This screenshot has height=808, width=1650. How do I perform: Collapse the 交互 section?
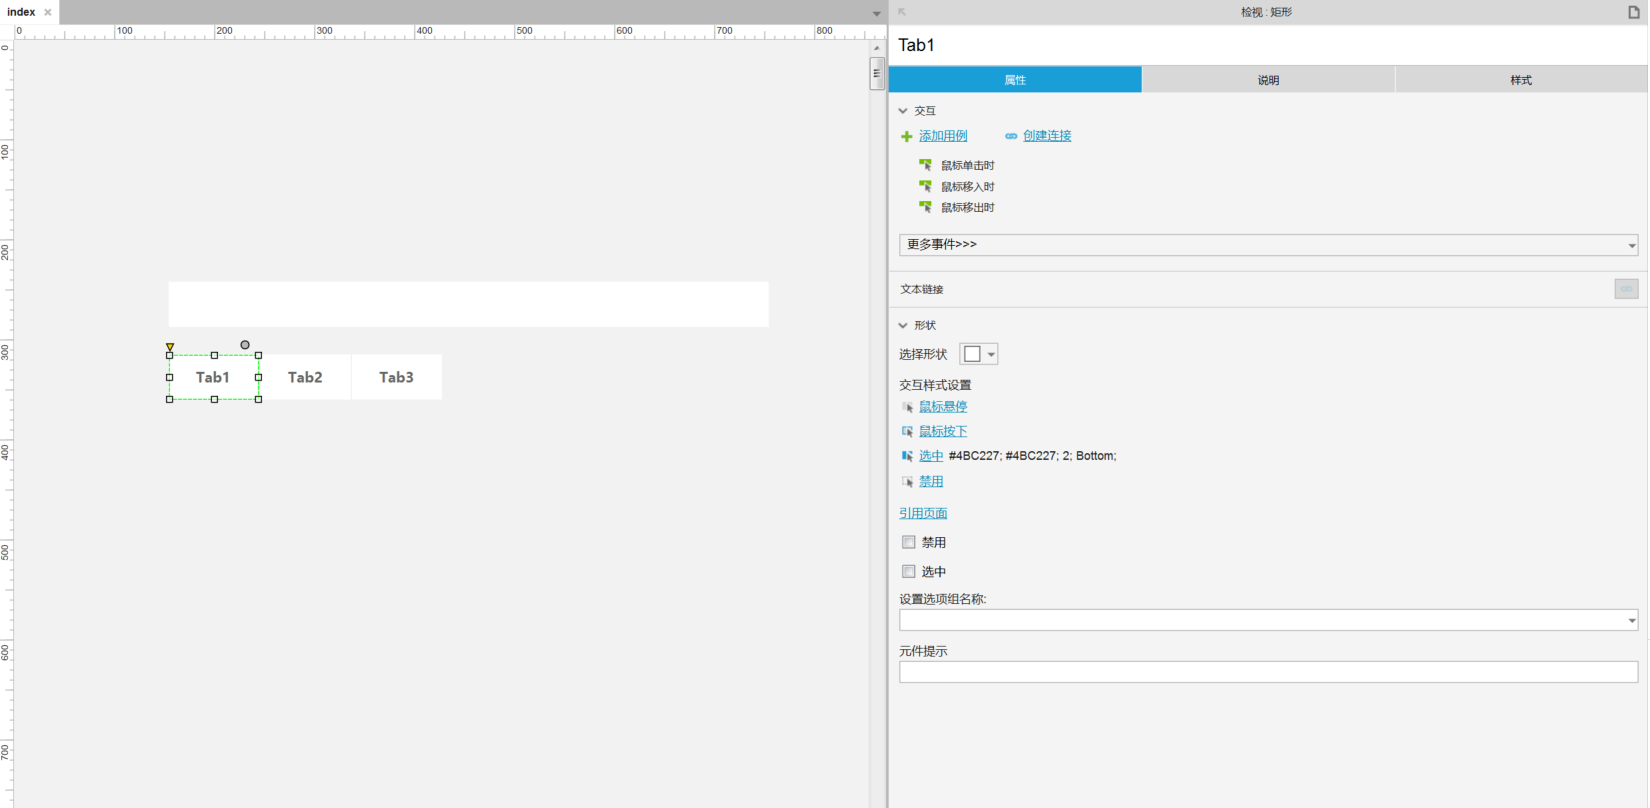point(903,111)
